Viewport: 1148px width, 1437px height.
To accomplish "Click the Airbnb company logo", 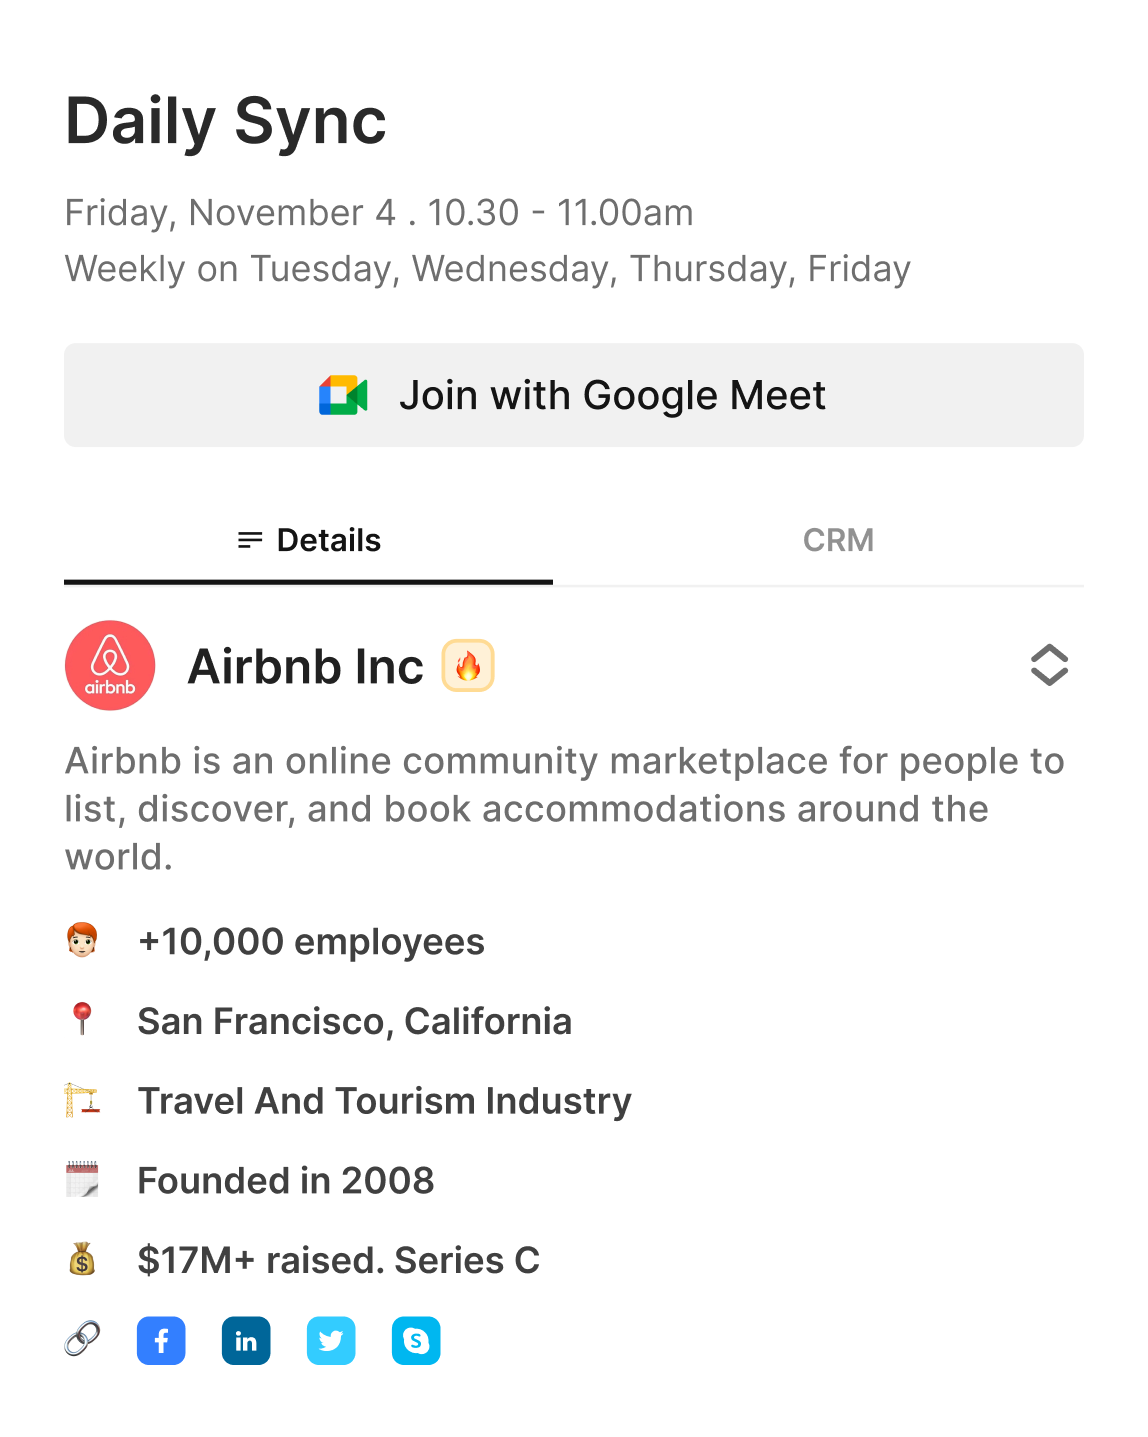I will (110, 666).
